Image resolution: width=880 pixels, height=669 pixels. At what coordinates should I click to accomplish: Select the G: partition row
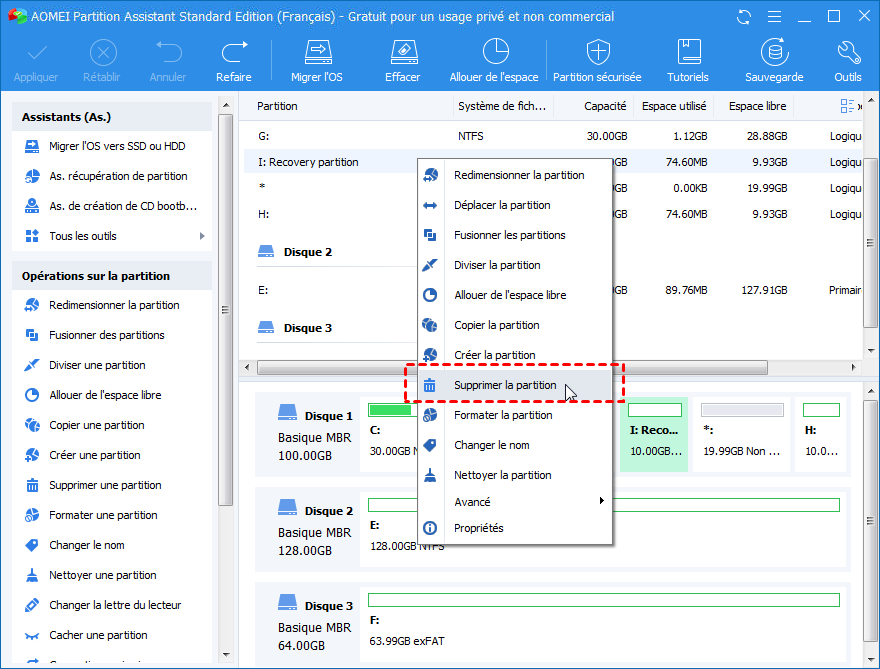[x=553, y=136]
